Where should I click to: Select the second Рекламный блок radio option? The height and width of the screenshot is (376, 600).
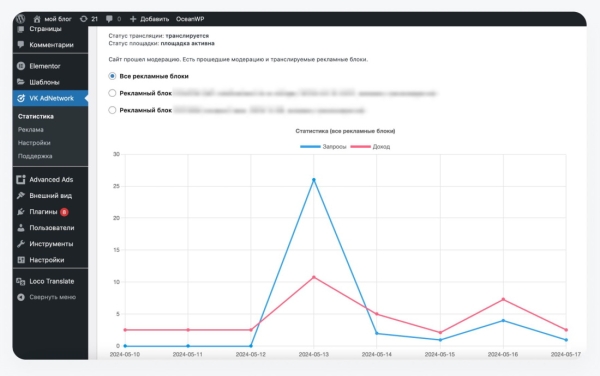[x=112, y=110]
